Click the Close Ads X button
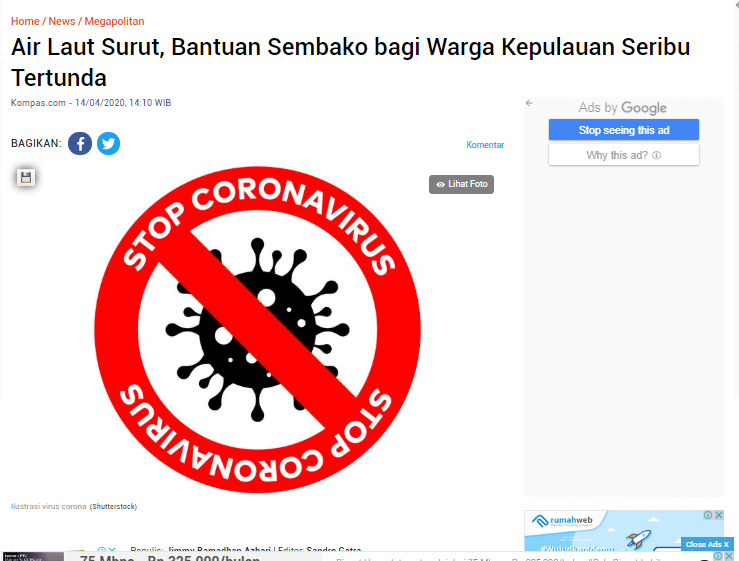This screenshot has height=561, width=739. point(707,544)
